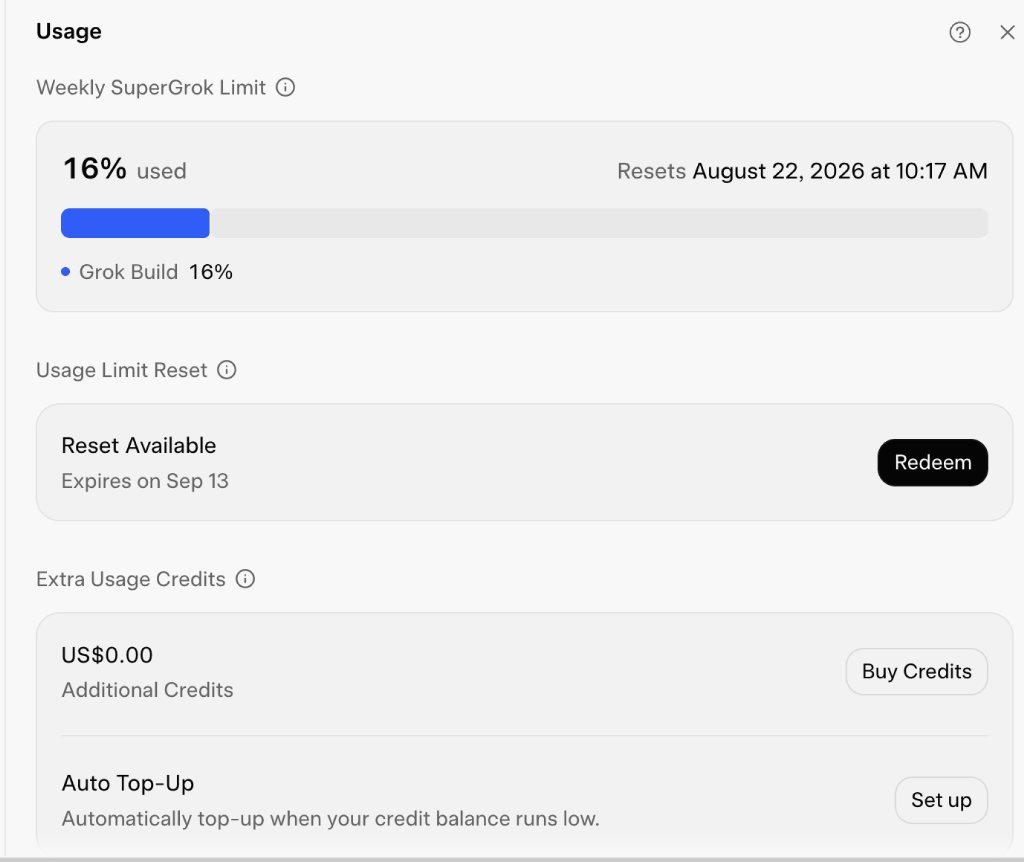Redeem the available usage reset
Screen dimensions: 1024x862
932,462
